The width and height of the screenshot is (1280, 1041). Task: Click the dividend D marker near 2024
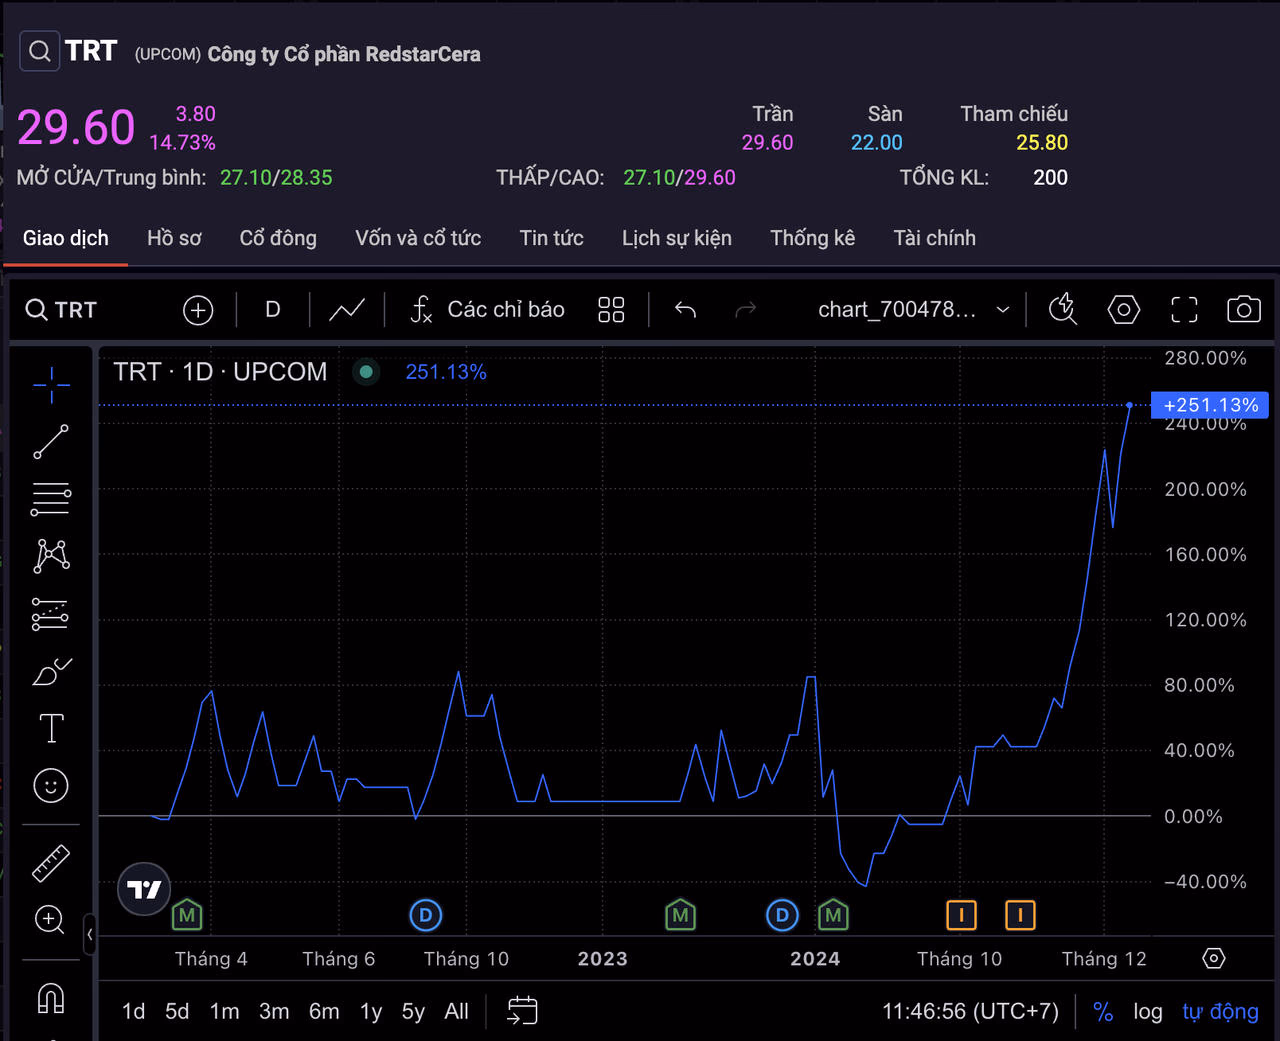click(782, 915)
